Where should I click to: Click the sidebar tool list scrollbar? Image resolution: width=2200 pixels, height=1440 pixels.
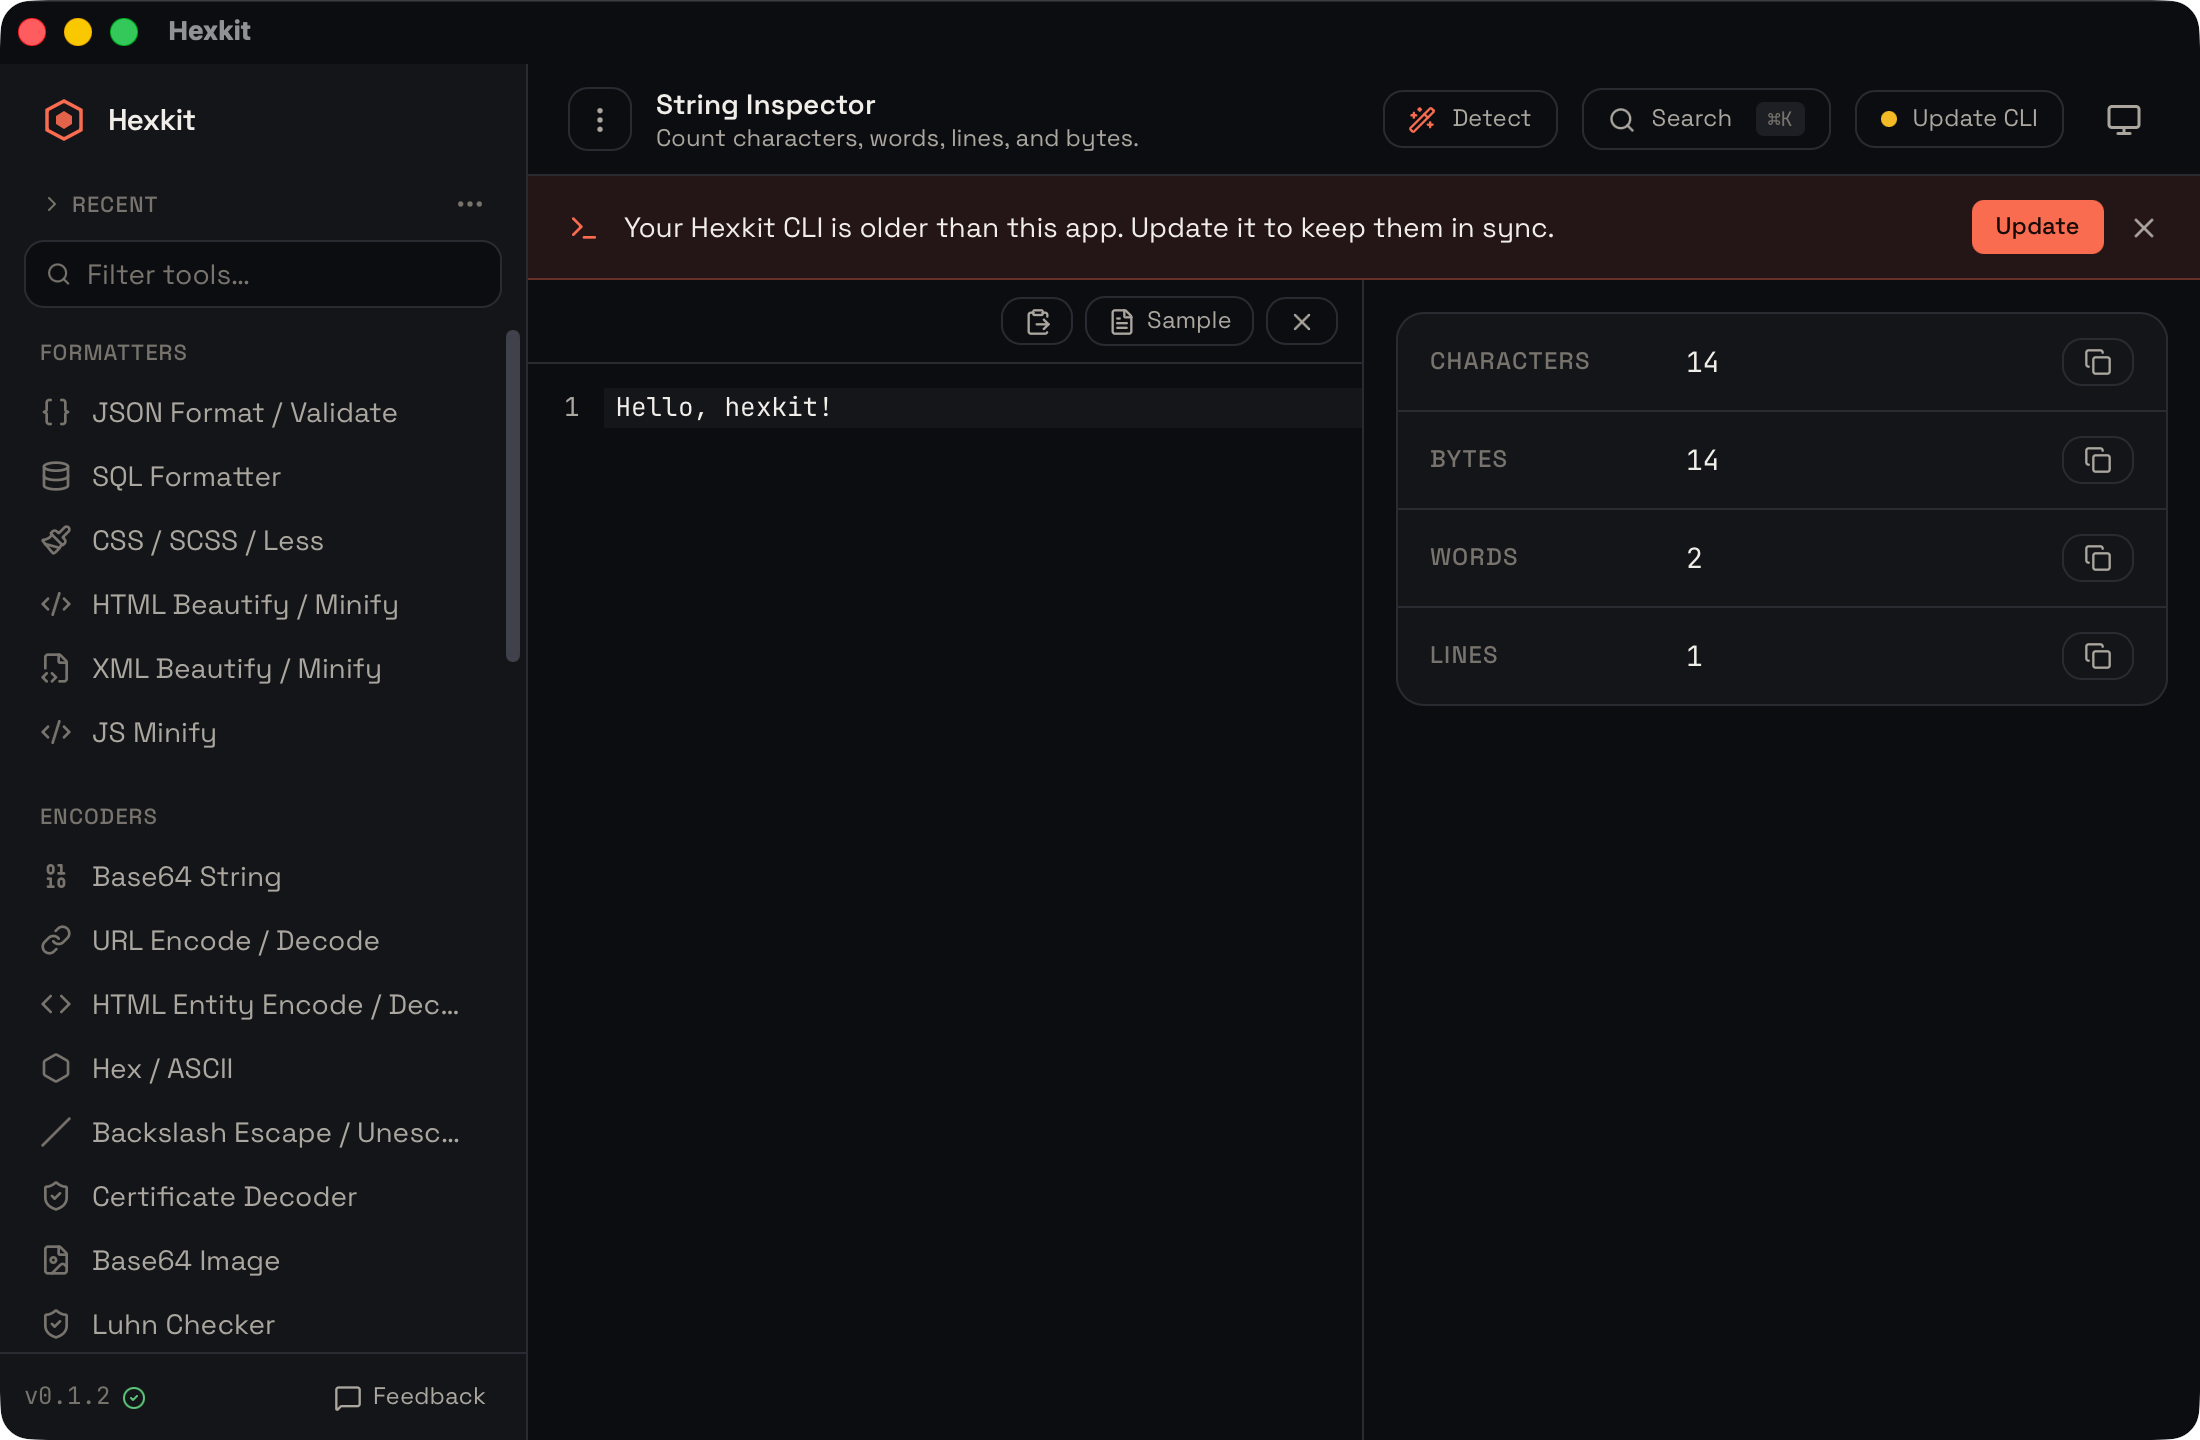[513, 496]
